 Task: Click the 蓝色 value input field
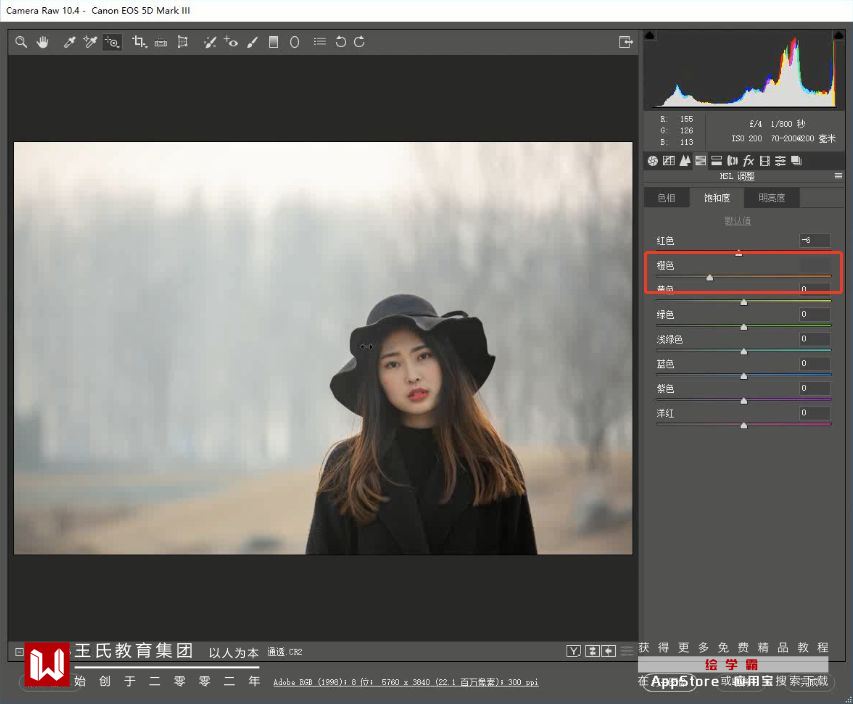click(814, 363)
